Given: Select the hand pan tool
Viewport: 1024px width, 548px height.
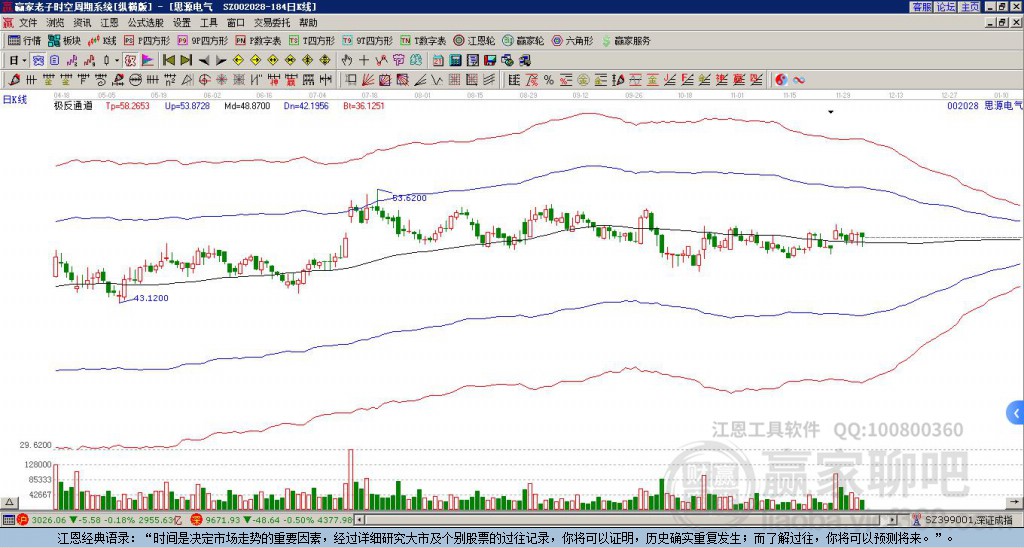Looking at the screenshot, I should coord(347,61).
